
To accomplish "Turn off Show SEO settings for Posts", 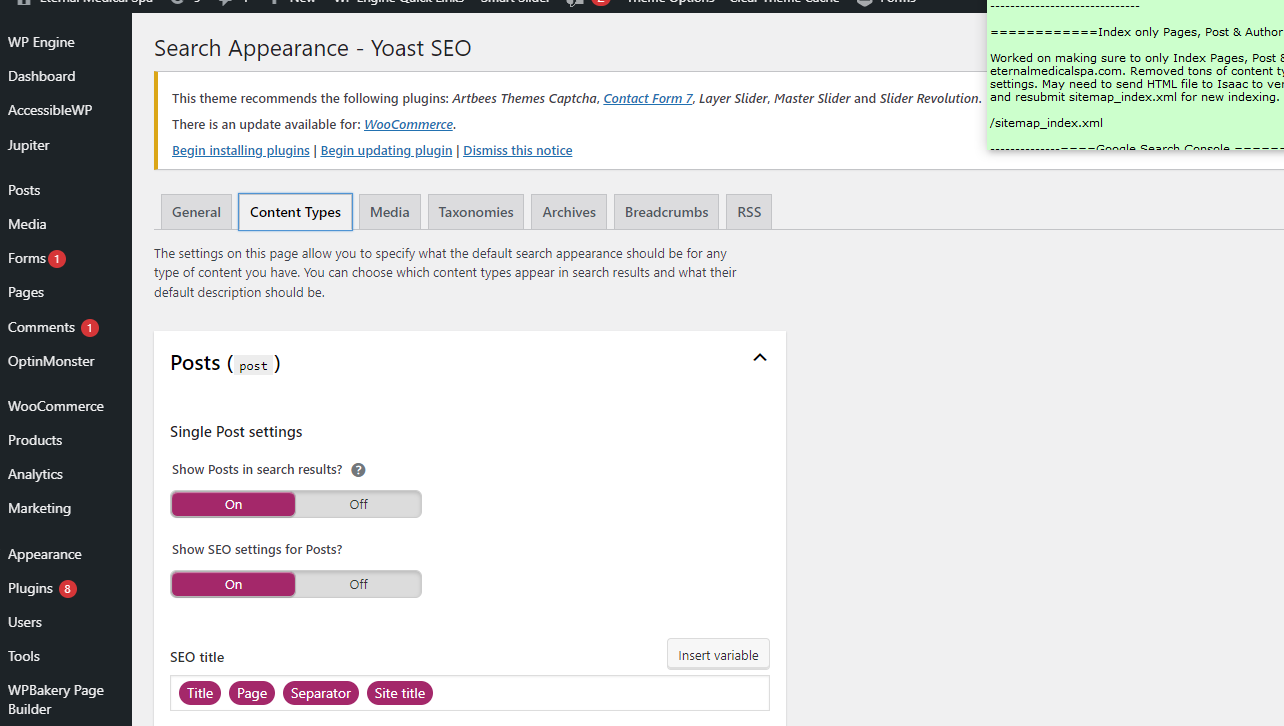I will [358, 584].
